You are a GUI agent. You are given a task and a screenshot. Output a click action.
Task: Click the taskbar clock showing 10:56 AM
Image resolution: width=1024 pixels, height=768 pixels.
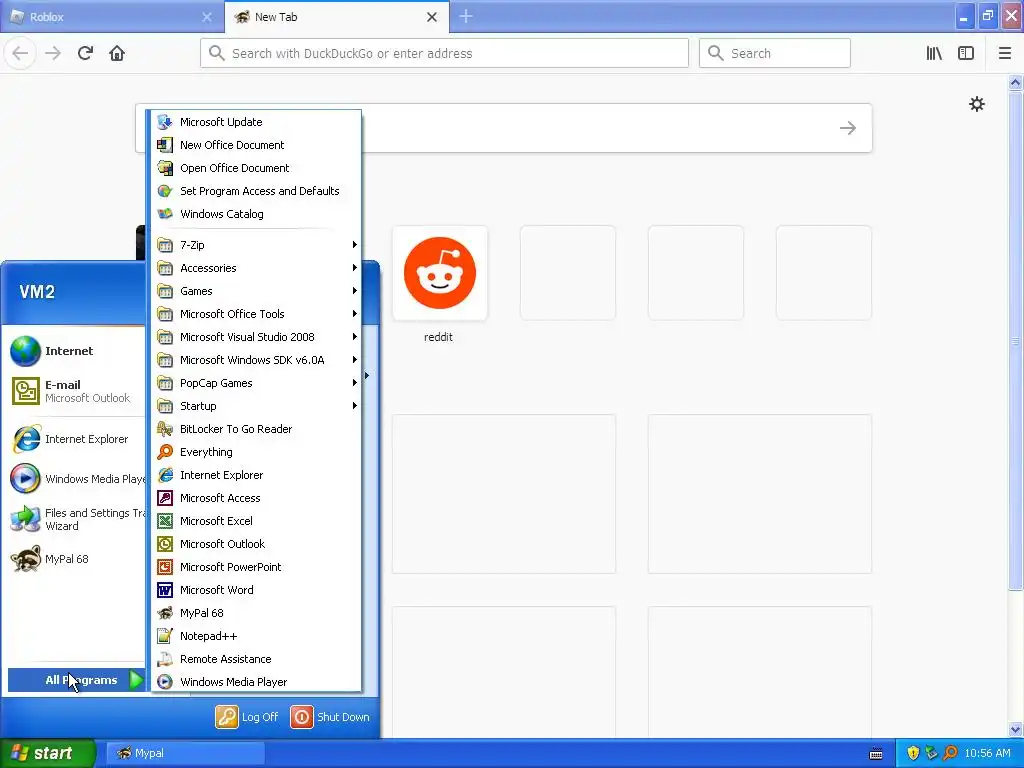[x=987, y=753]
